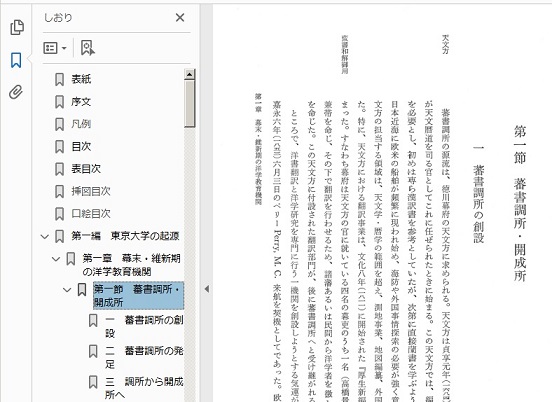The image size is (552, 402).
Task: Click the bookmarks scrollbar up arrow
Action: (x=189, y=74)
